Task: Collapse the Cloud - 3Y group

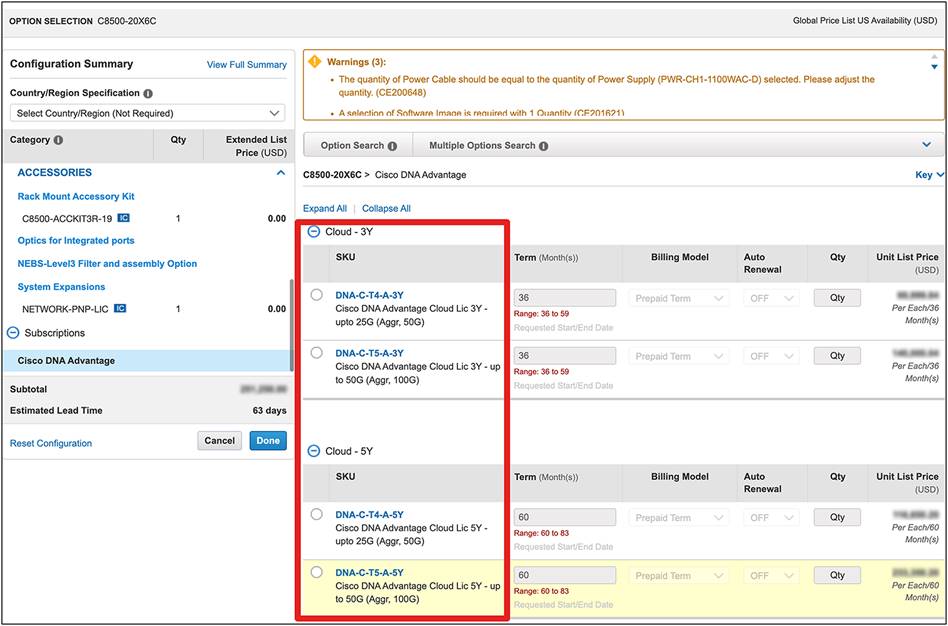Action: point(313,232)
